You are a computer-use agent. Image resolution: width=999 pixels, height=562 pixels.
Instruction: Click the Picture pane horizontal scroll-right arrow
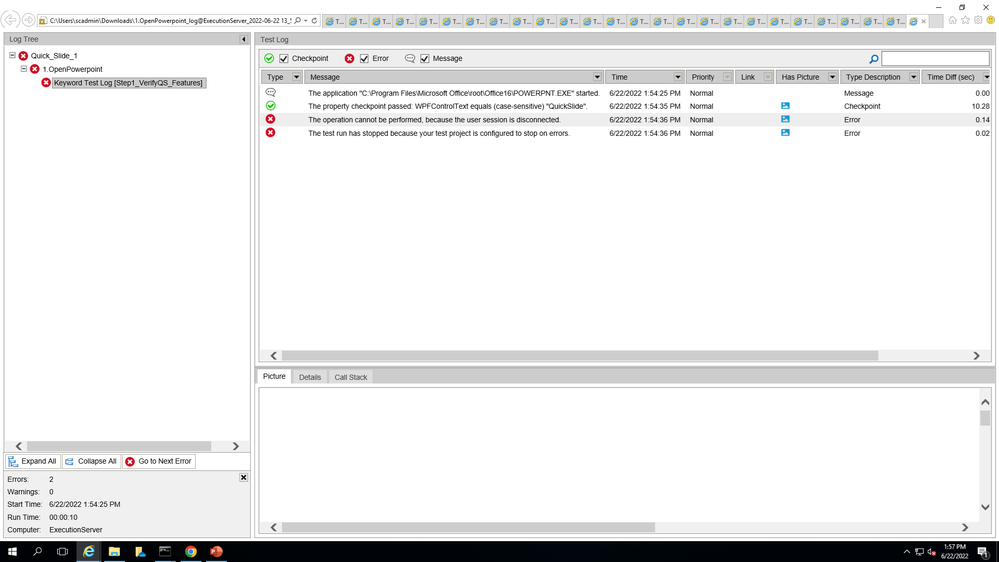pos(965,527)
